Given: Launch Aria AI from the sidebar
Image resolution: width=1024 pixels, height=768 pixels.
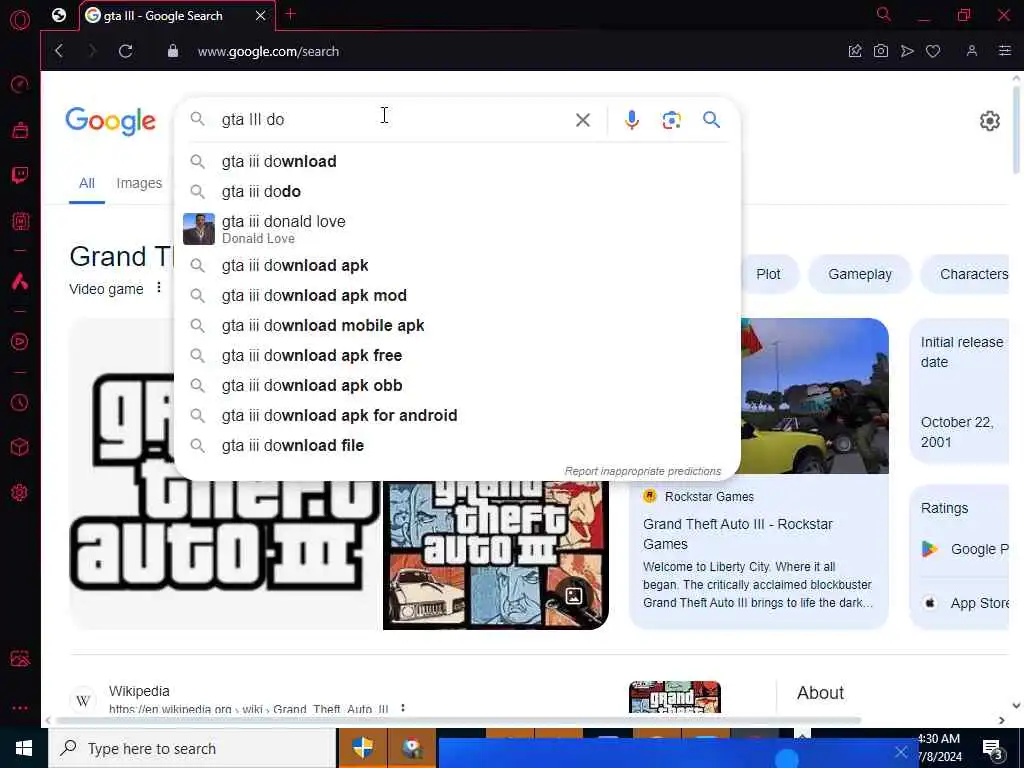Looking at the screenshot, I should 20,281.
